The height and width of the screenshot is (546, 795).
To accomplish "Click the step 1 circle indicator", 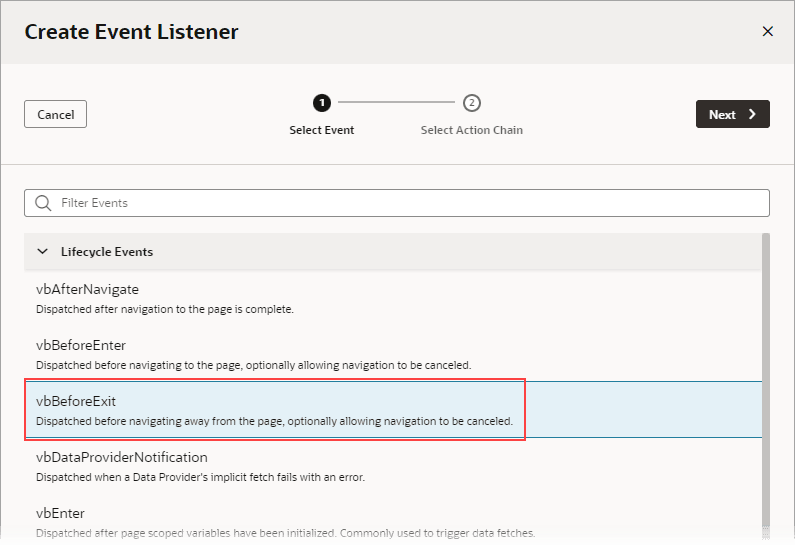I will point(321,103).
